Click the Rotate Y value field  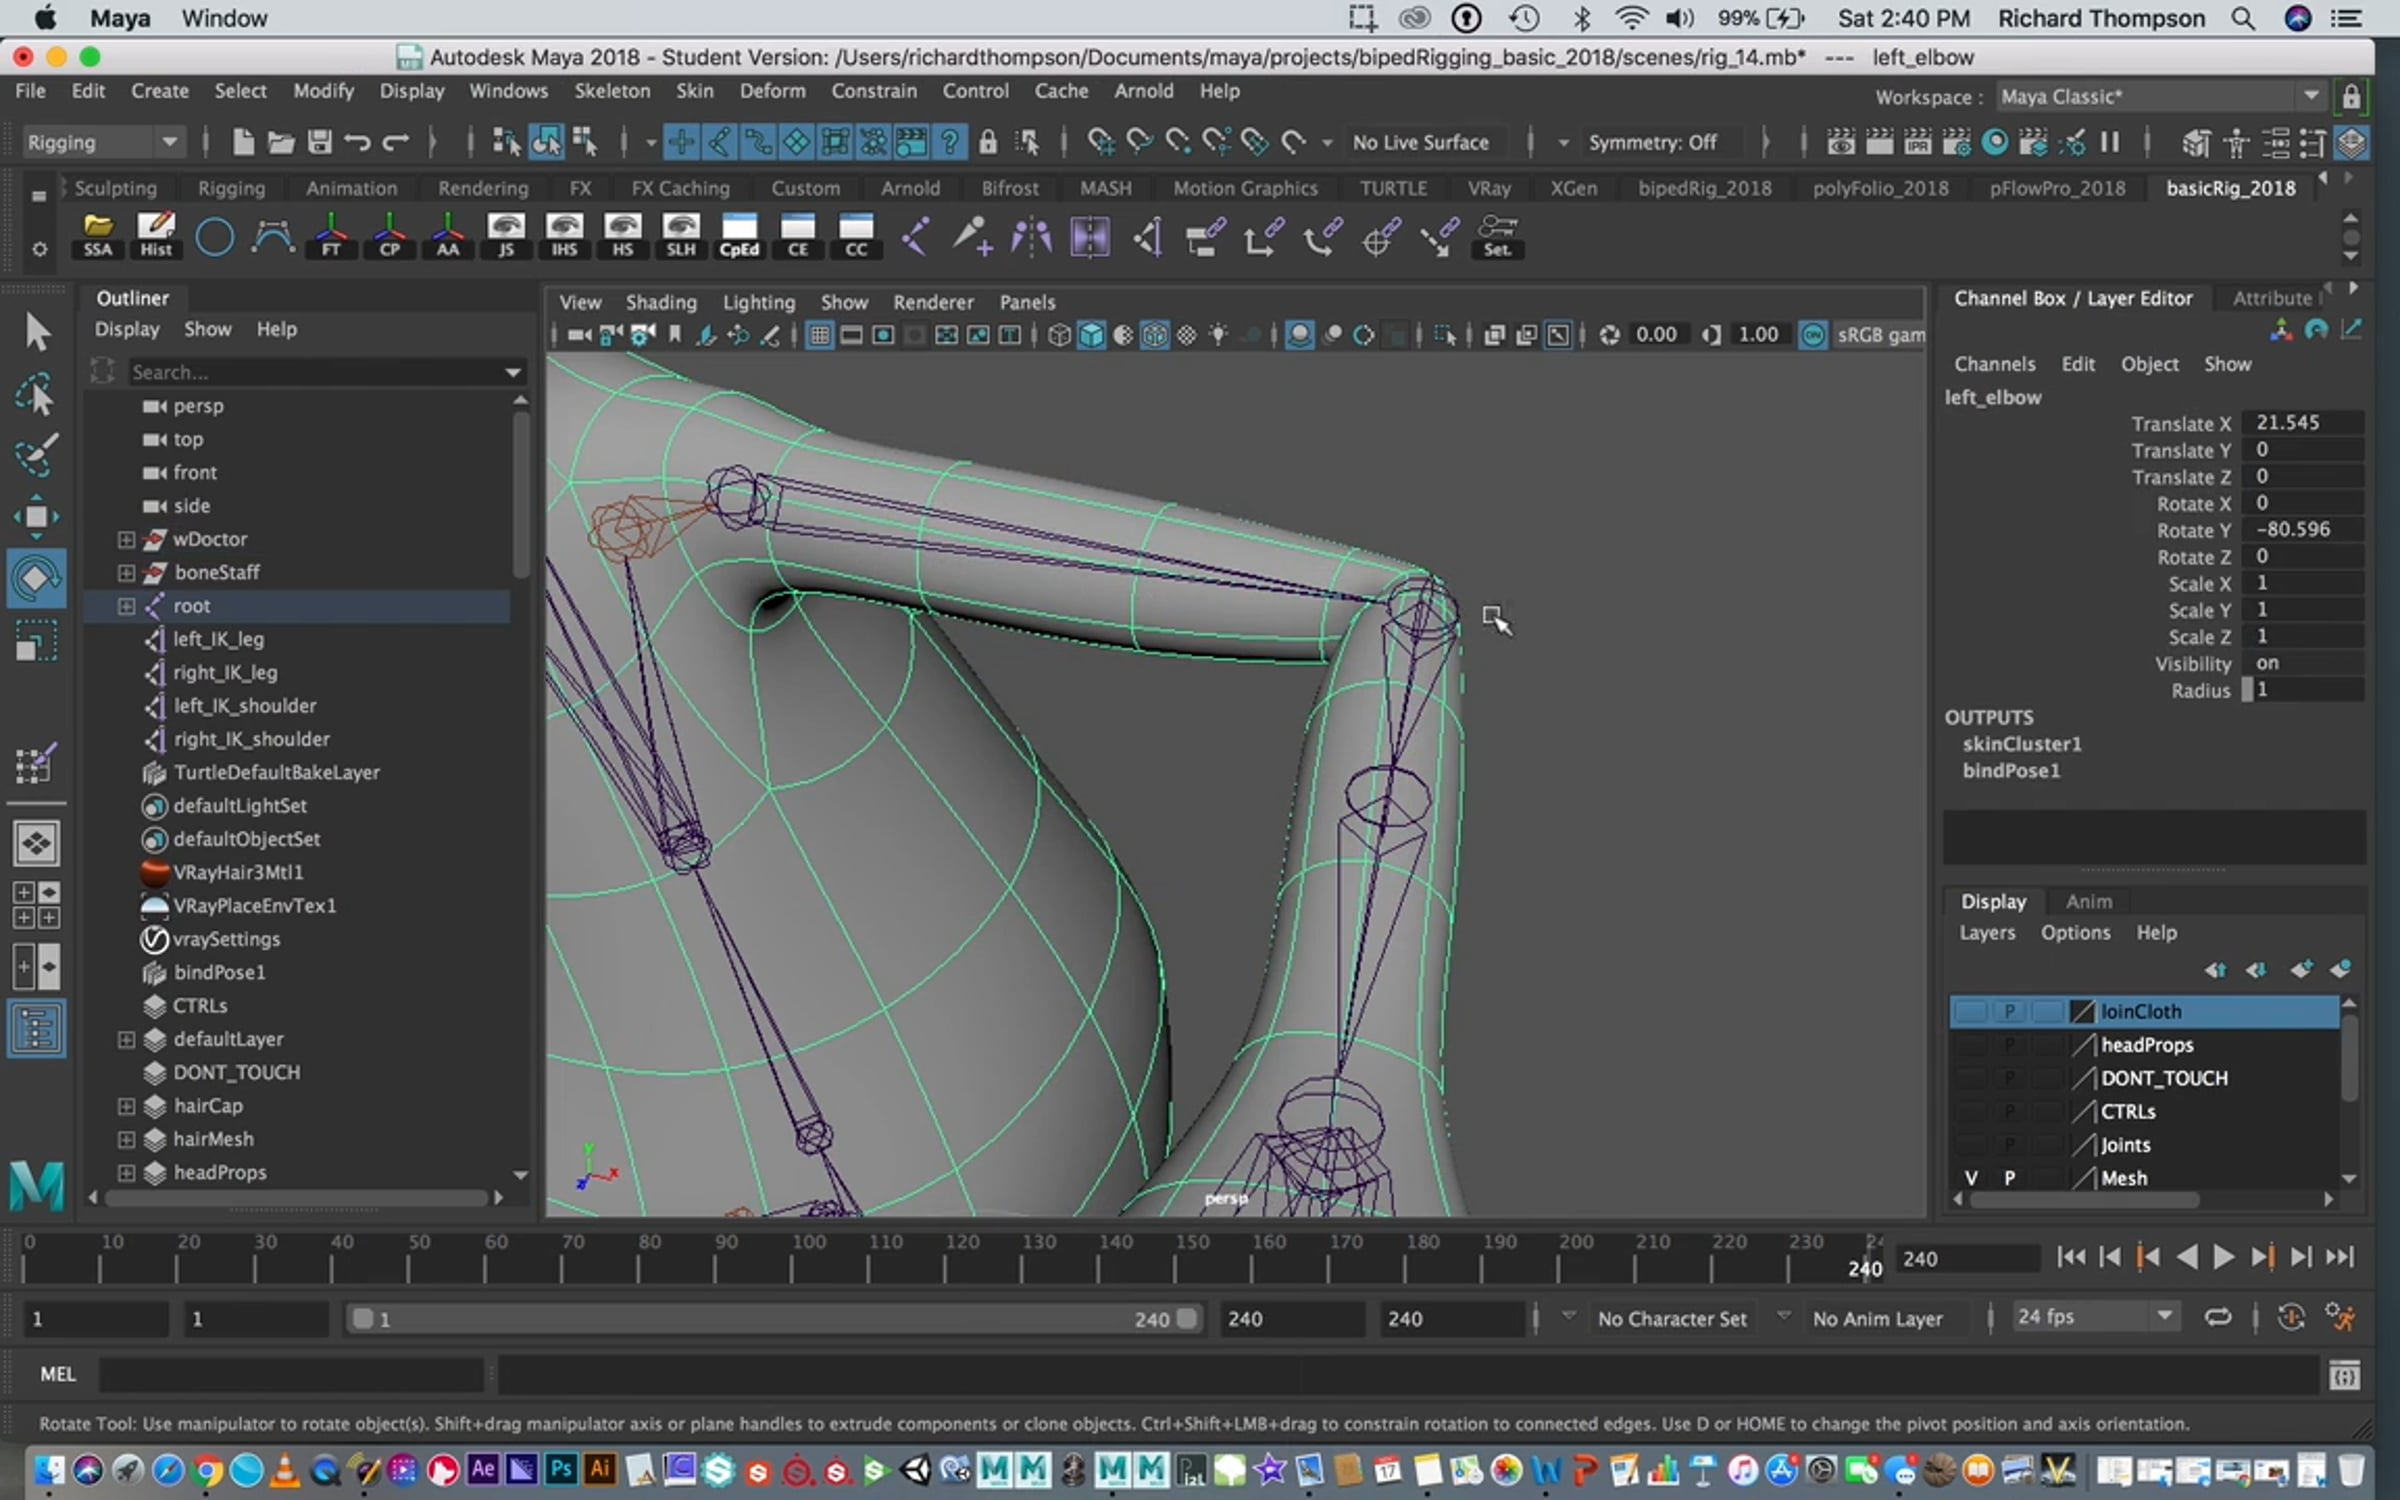coord(2300,530)
